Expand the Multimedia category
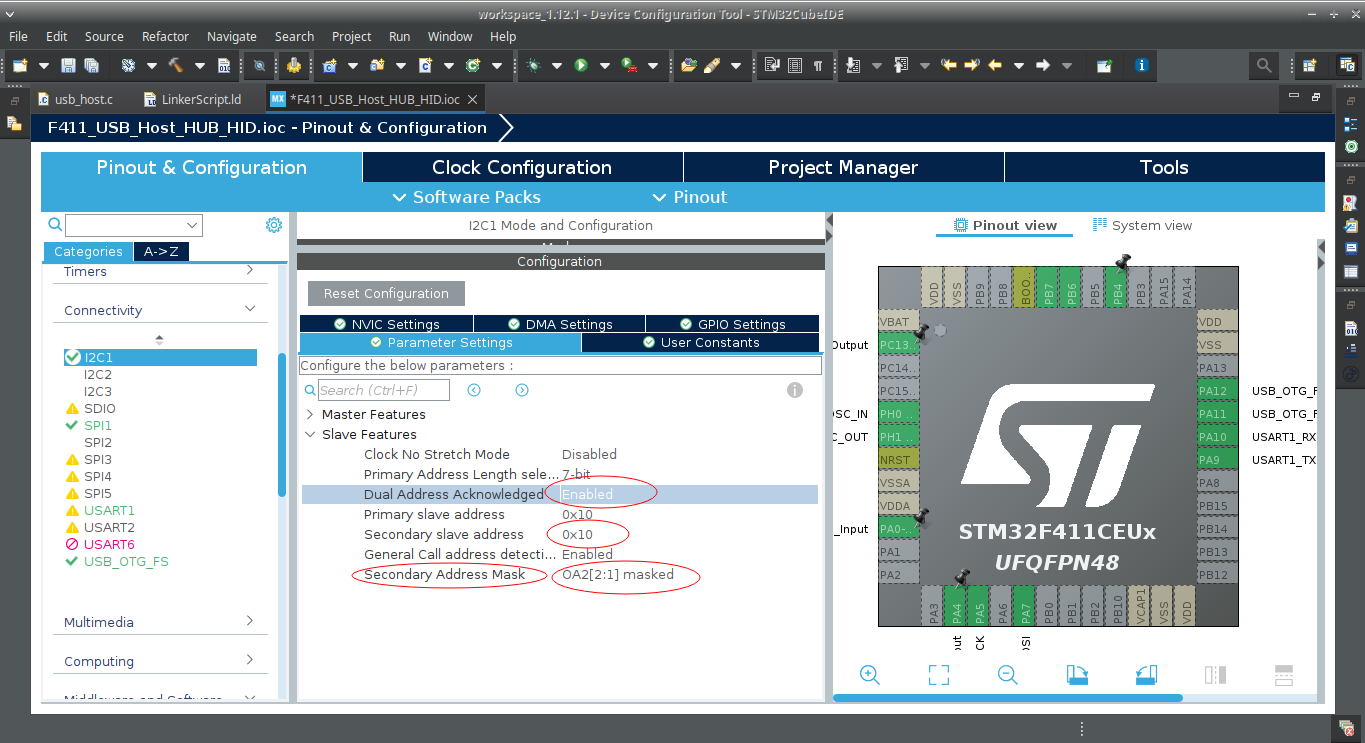 pyautogui.click(x=250, y=621)
